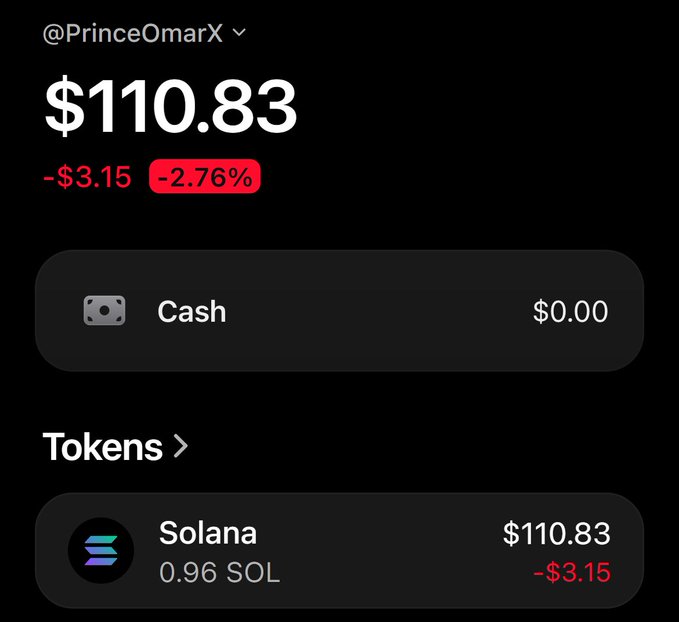The image size is (679, 622).
Task: Tap the $0.00 cash balance
Action: click(x=570, y=311)
